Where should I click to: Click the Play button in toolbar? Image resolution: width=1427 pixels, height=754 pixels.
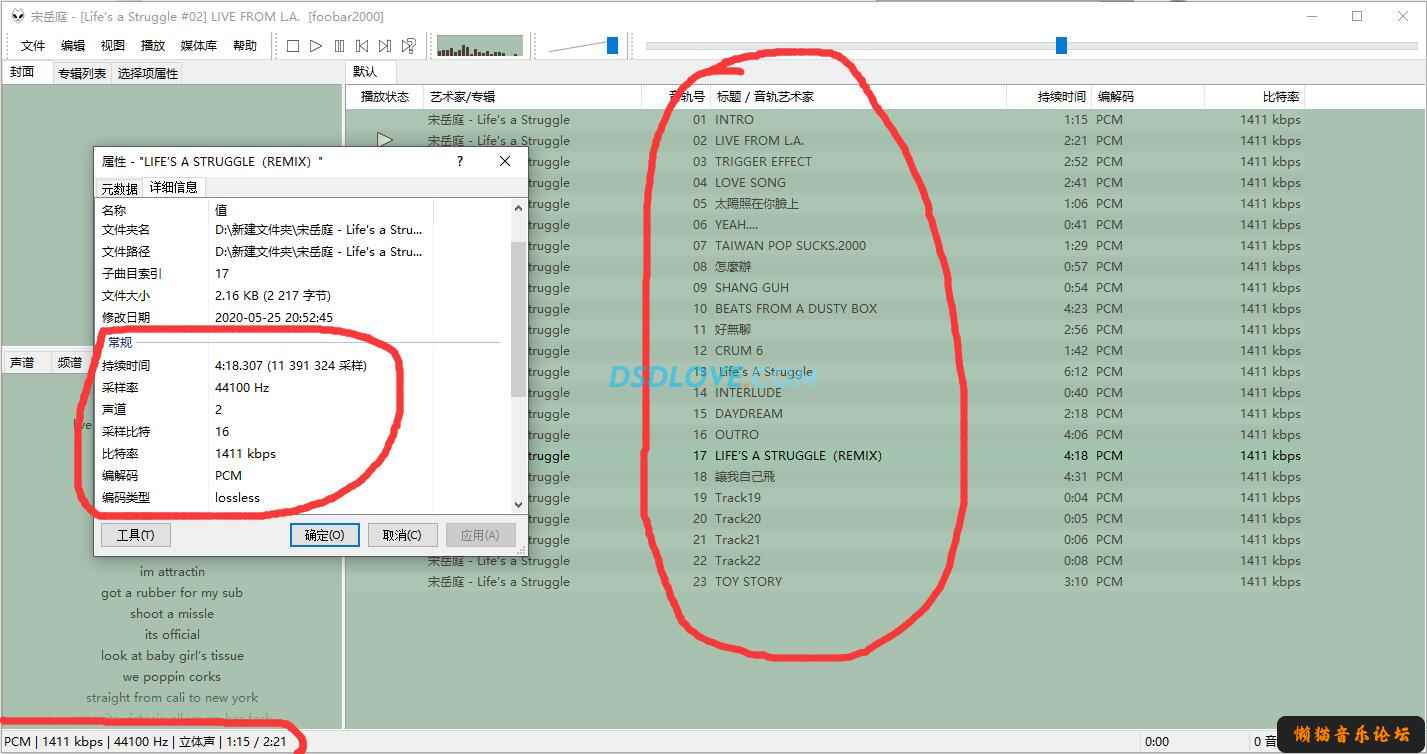click(x=316, y=46)
